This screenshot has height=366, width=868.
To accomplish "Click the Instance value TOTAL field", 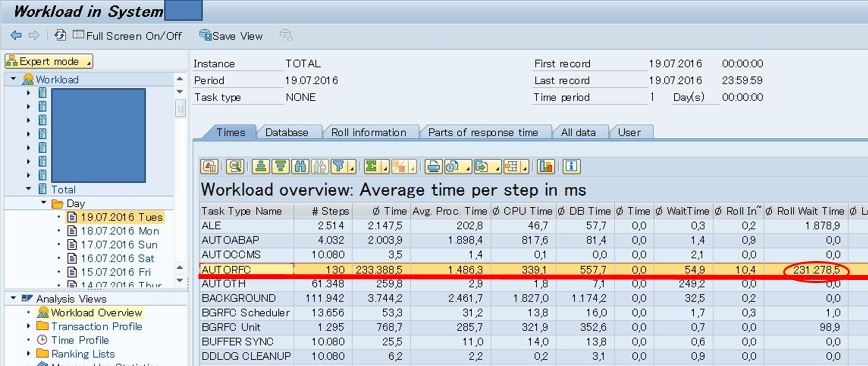I will (303, 64).
